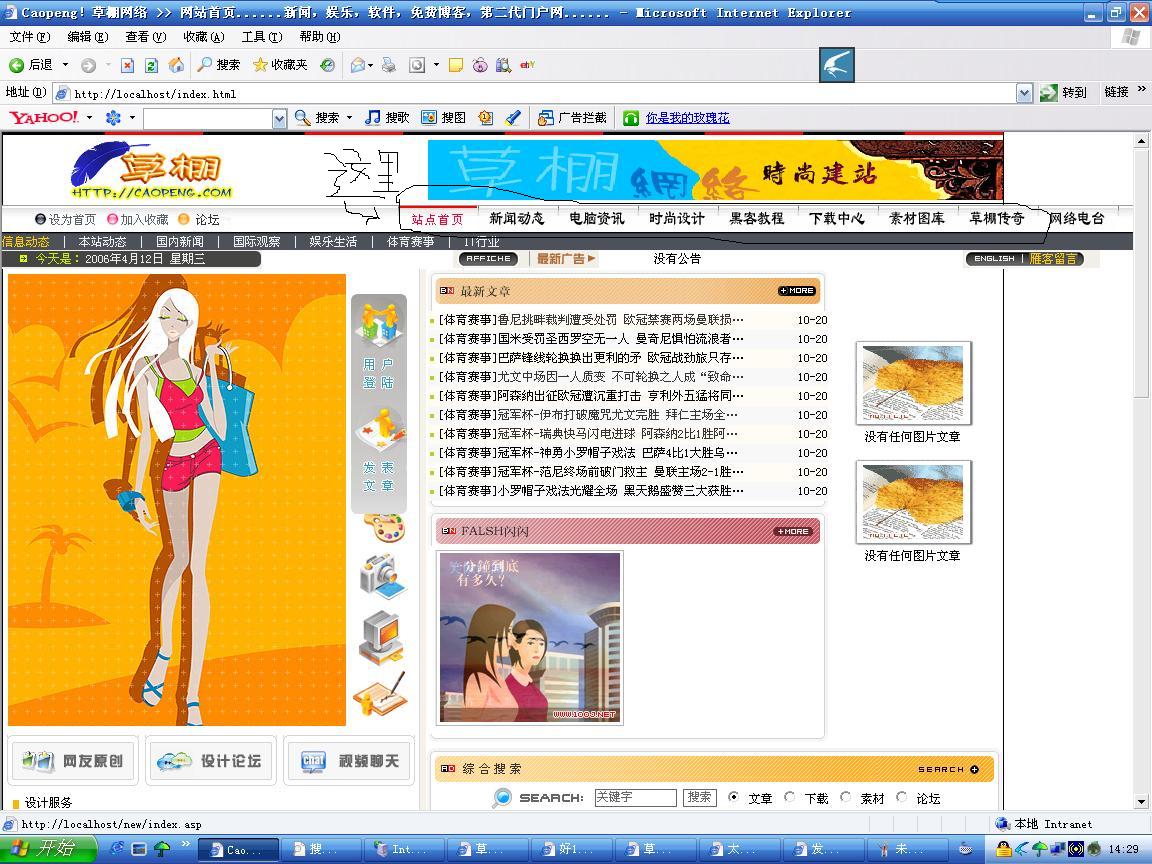Click the taskbar clock 14:29
This screenshot has width=1152, height=864.
click(1123, 849)
